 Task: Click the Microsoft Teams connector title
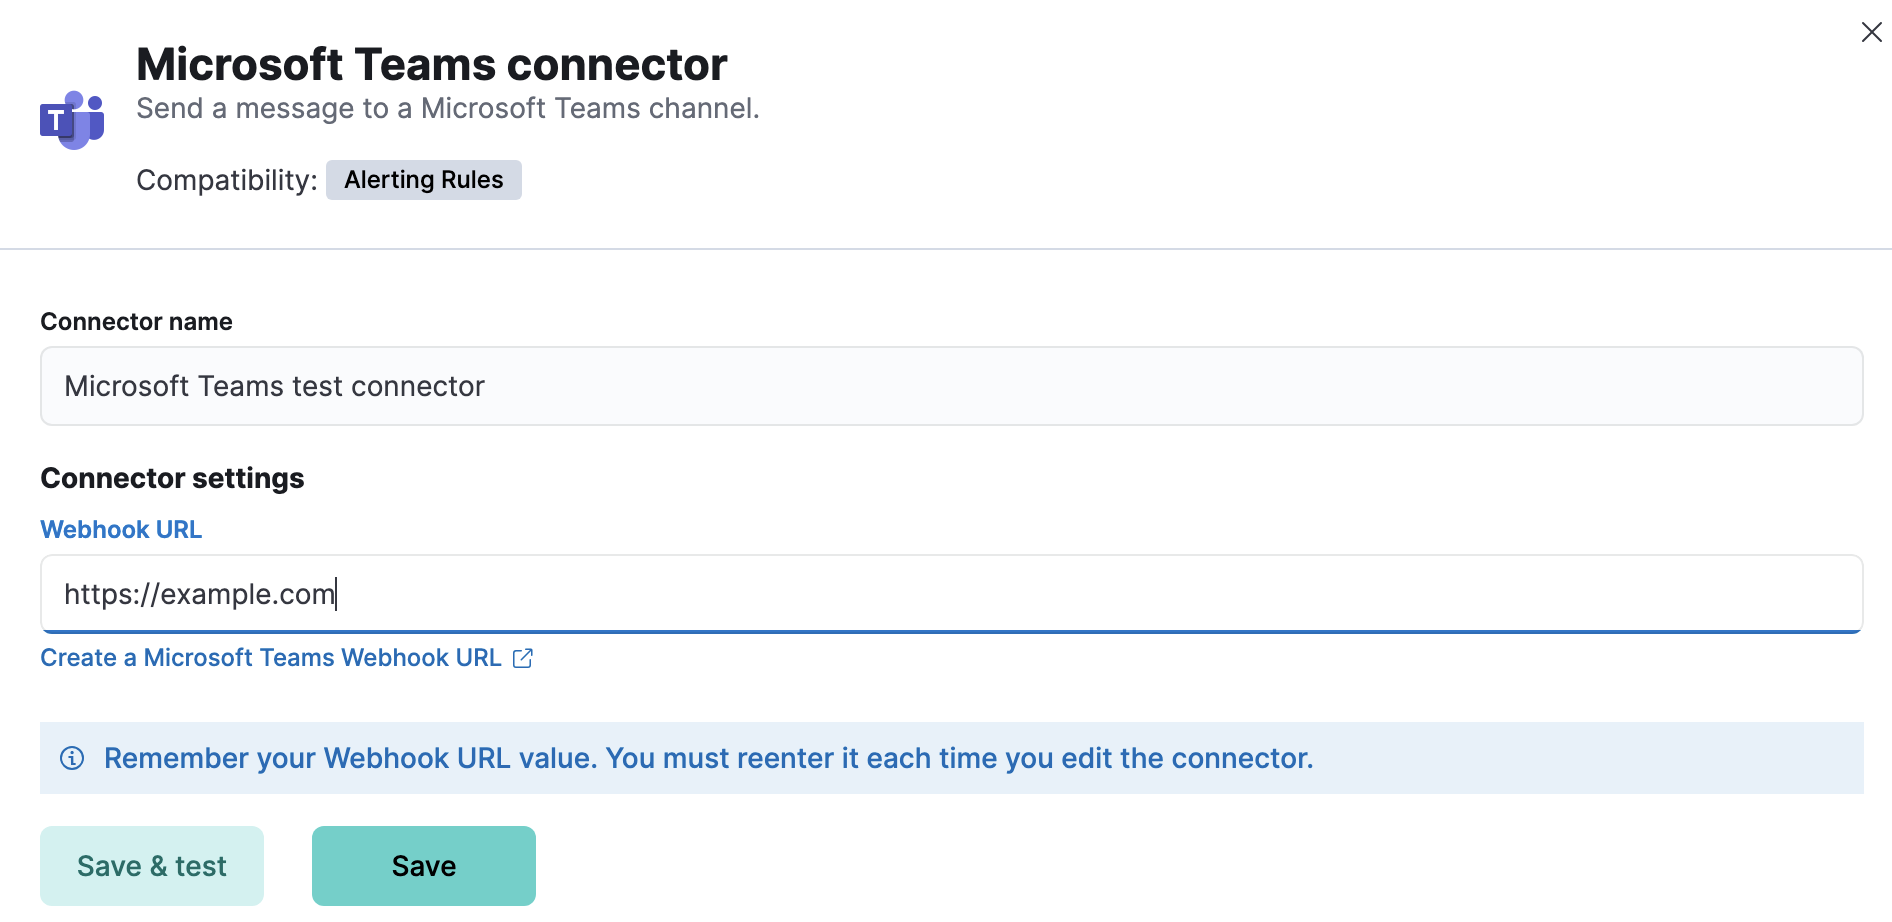(x=432, y=63)
